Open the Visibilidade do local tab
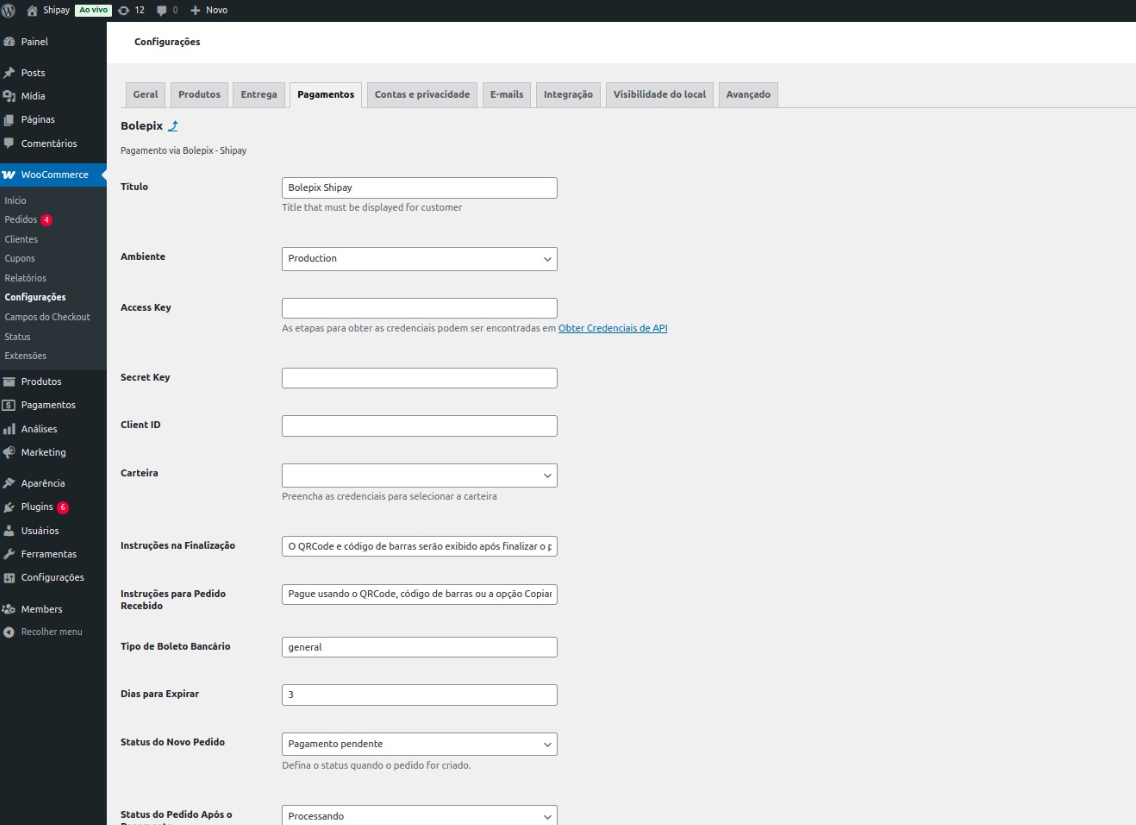Viewport: 1136px width, 825px height. click(x=659, y=95)
